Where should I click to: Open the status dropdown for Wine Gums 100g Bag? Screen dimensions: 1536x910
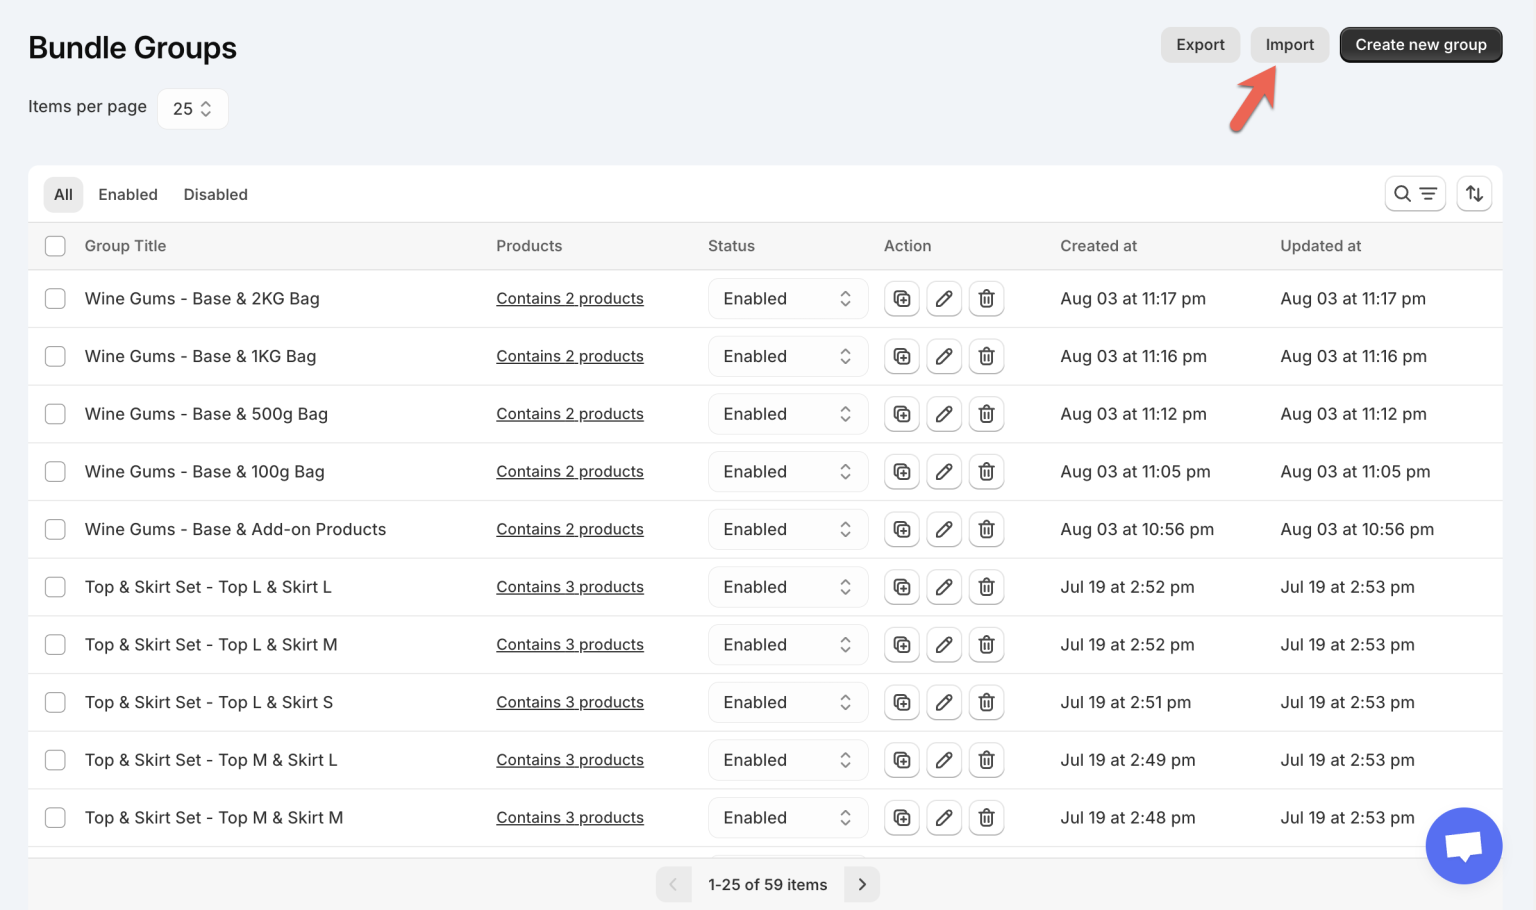(788, 471)
